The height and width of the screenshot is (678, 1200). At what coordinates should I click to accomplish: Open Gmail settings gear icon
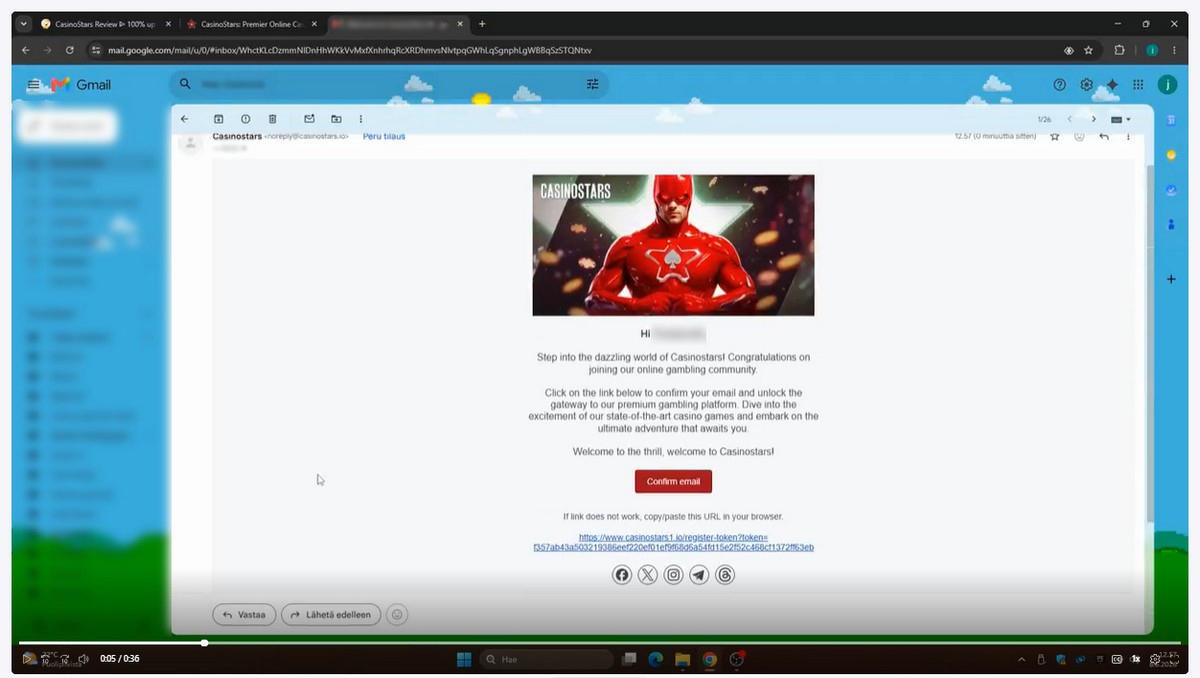tap(1087, 85)
